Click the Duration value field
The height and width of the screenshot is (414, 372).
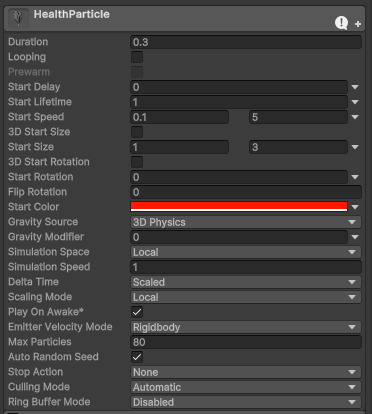(x=246, y=42)
